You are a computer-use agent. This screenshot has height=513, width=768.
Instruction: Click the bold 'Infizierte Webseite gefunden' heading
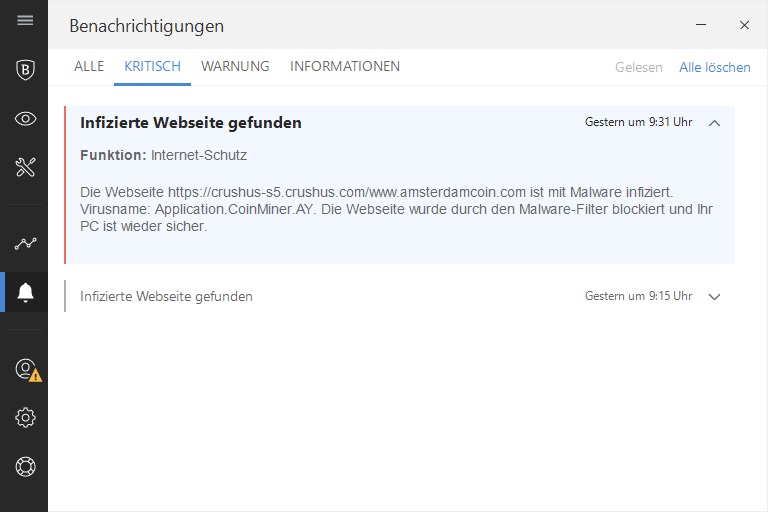point(191,122)
